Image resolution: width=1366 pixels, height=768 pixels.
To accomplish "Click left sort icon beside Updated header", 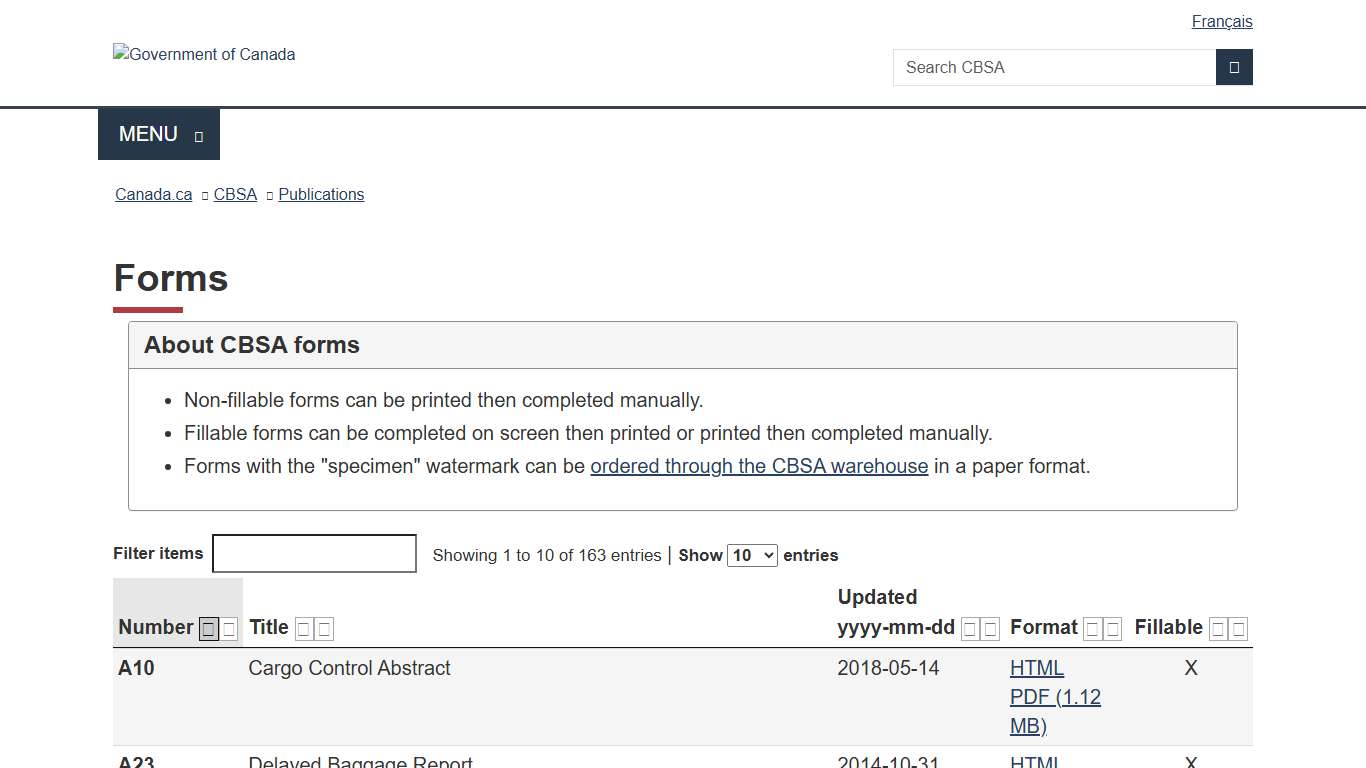I will pos(969,629).
